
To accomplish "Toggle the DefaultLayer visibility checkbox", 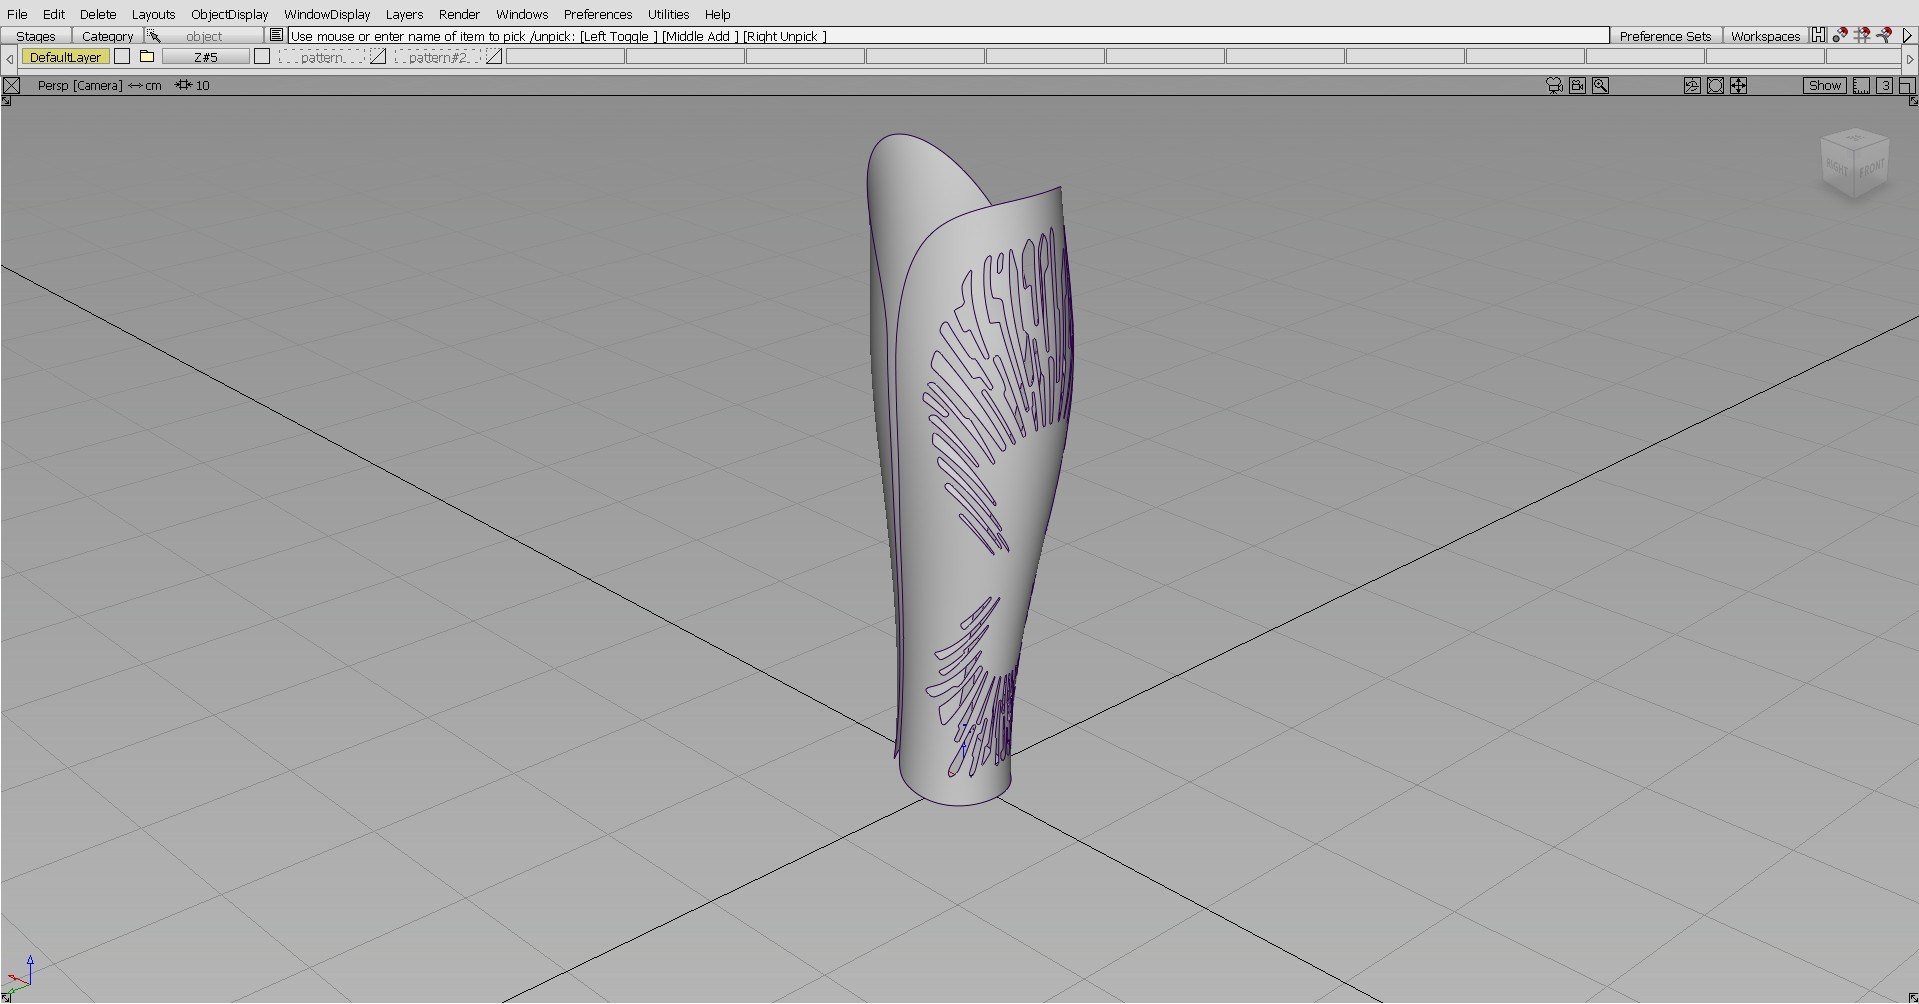I will (122, 57).
